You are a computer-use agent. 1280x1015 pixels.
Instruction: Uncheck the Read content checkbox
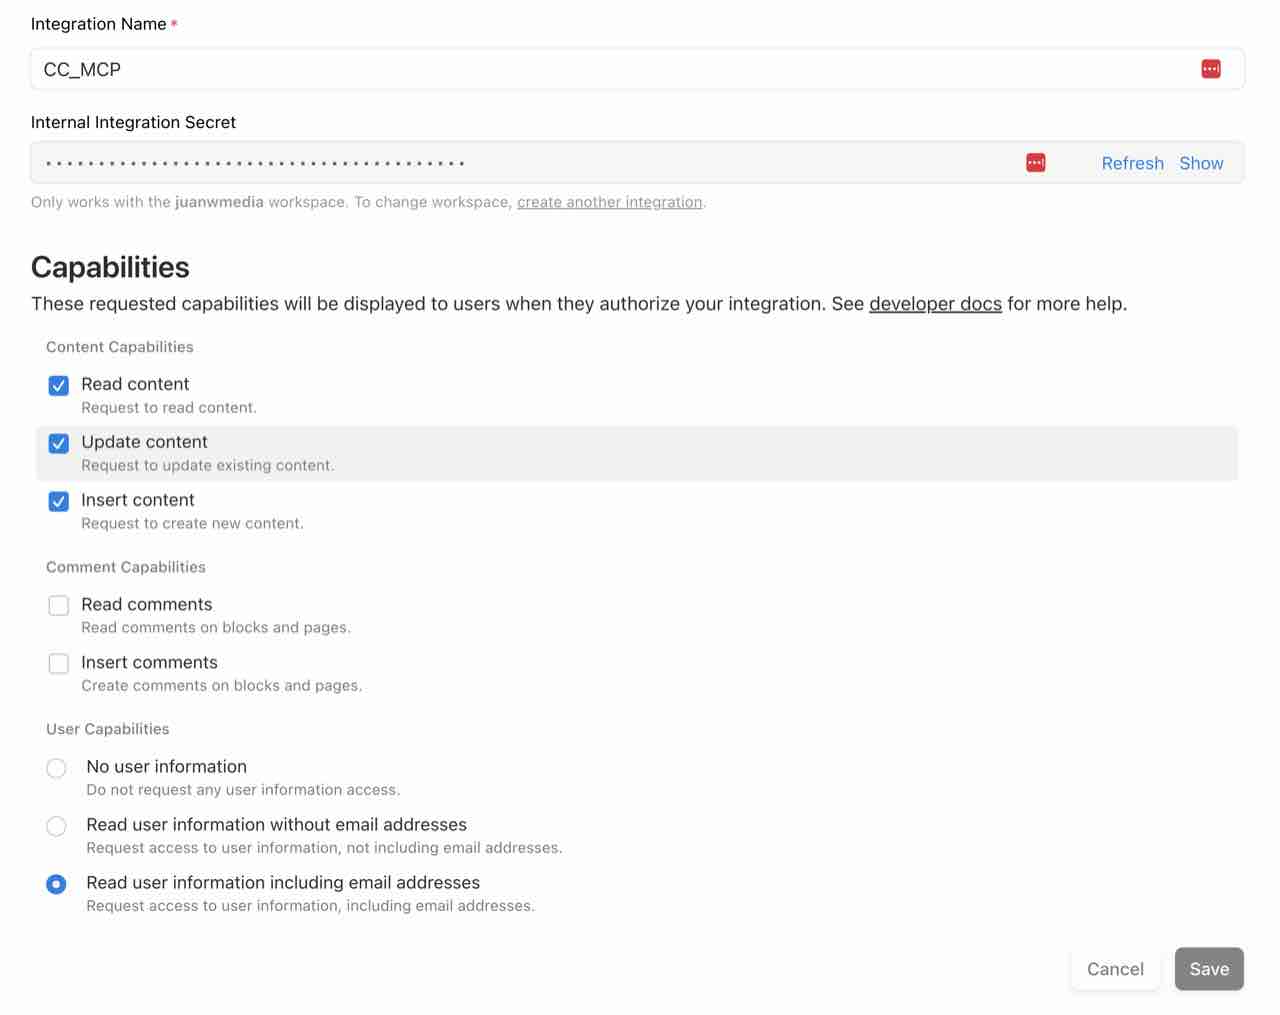[x=59, y=386]
